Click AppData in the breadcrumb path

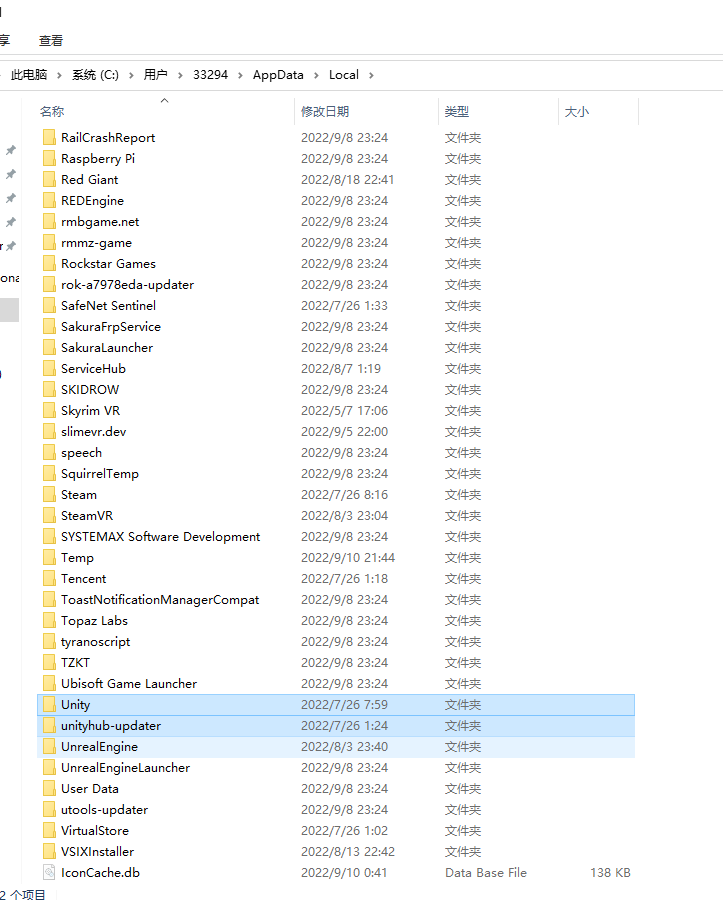click(x=278, y=75)
